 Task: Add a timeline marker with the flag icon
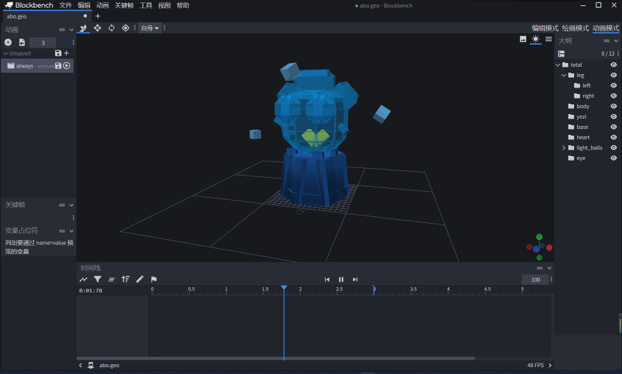(x=154, y=279)
